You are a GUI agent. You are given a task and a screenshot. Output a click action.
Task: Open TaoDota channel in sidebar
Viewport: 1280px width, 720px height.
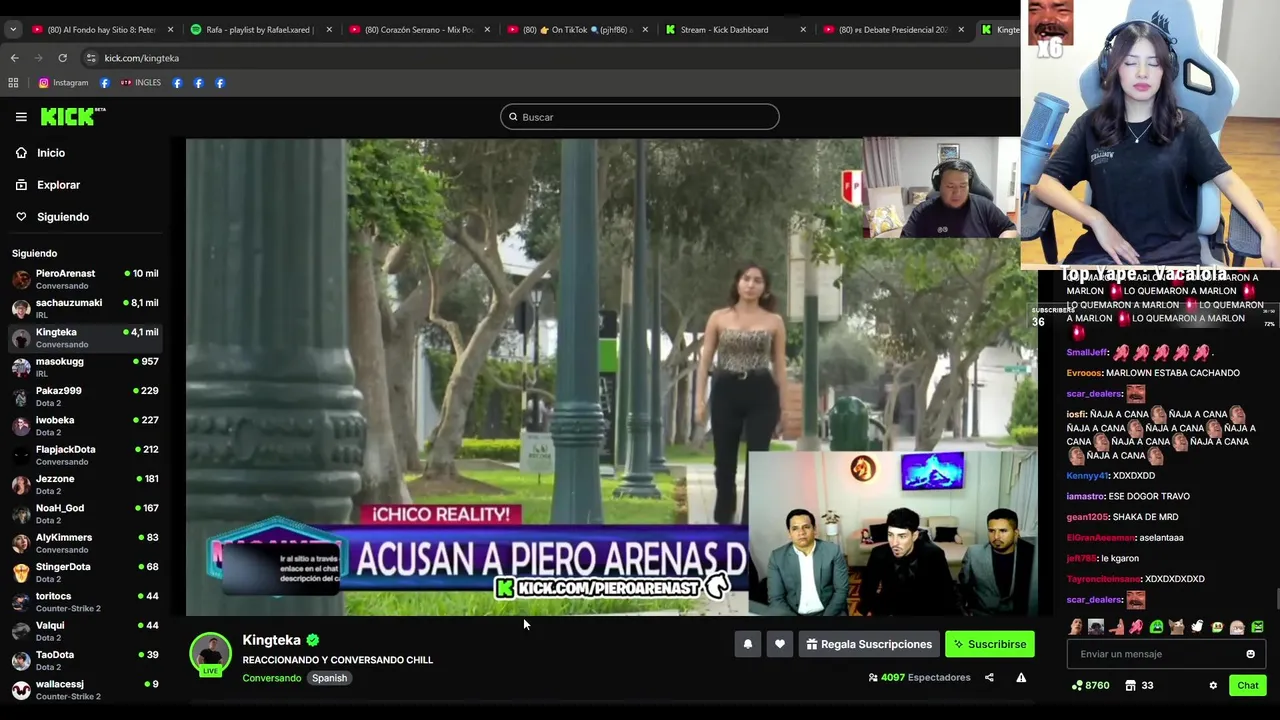(85, 660)
